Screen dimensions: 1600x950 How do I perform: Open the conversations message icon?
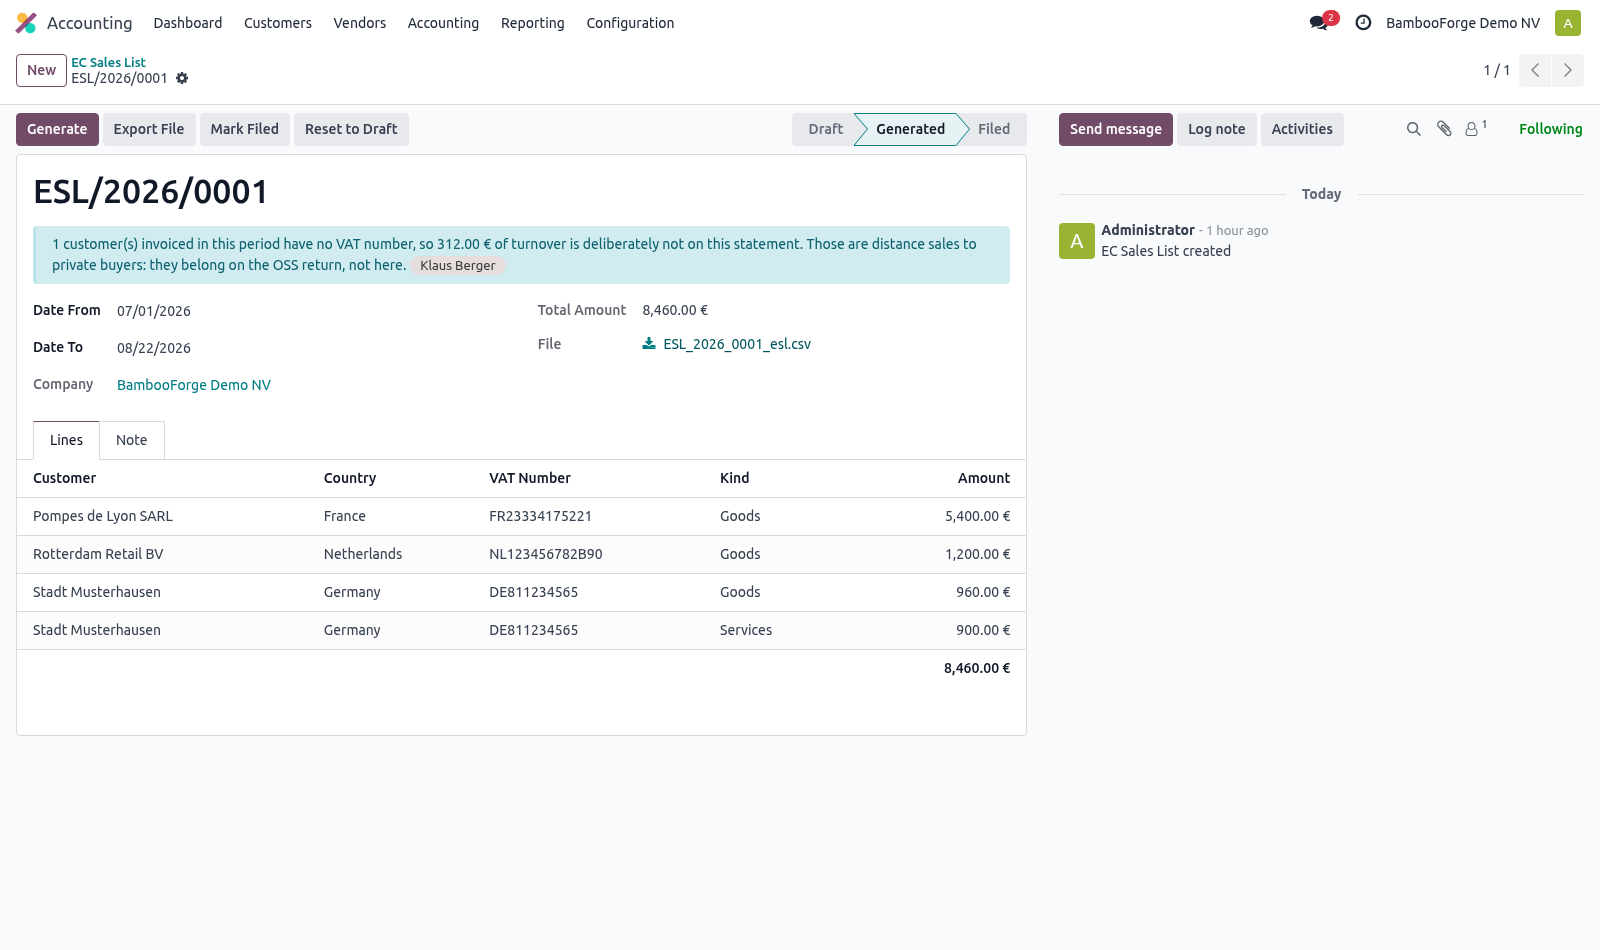point(1319,23)
